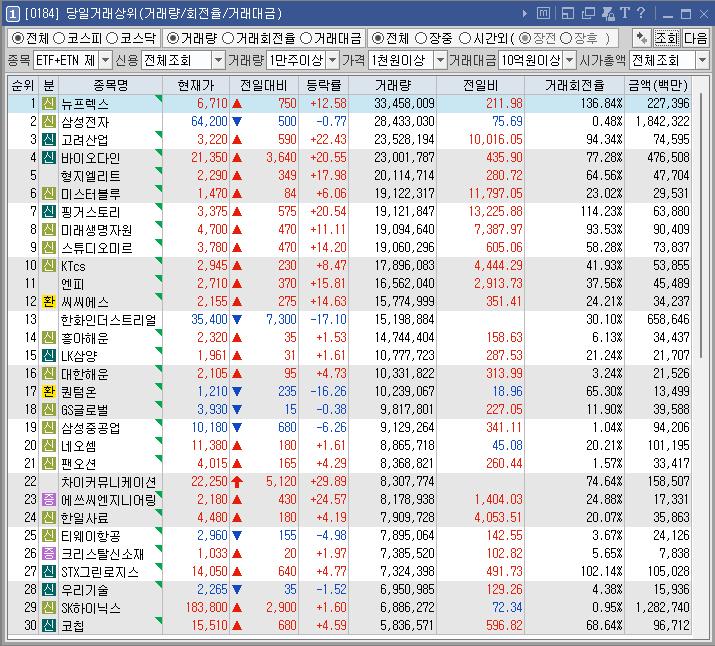Click the 신 badge next to 바이오다인

[x=49, y=158]
